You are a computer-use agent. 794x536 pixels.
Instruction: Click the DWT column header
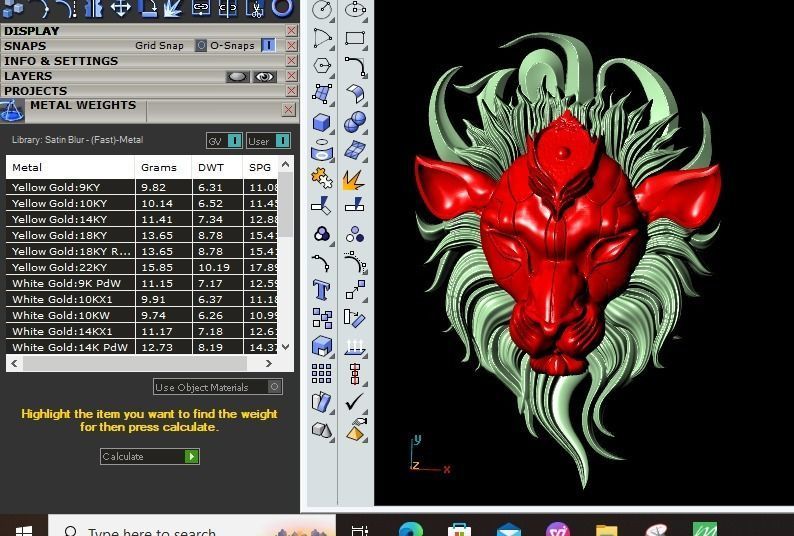click(x=218, y=167)
